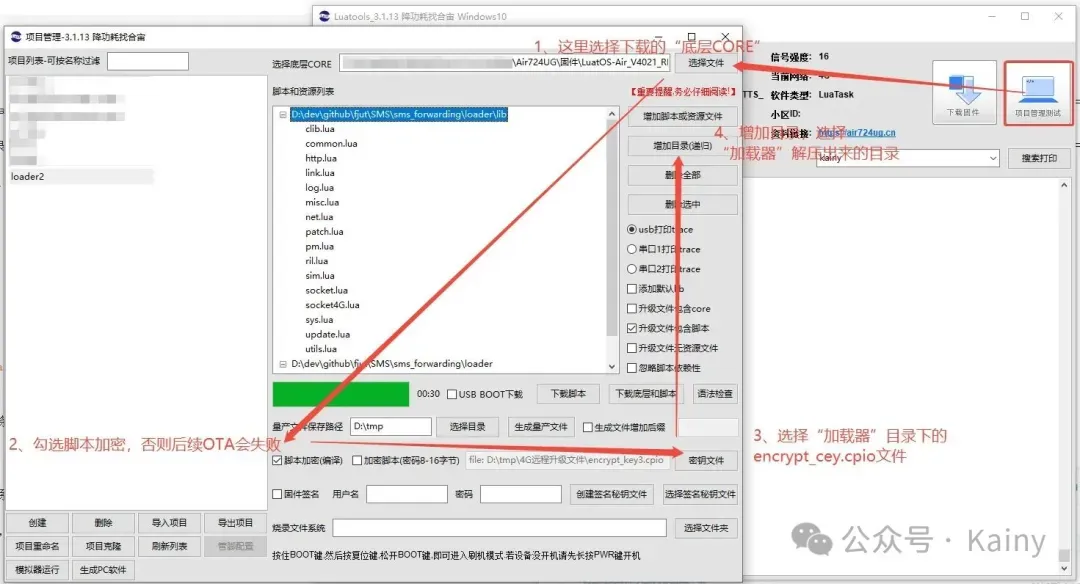Screen dimensions: 1080x584
Task: Click 选择文件夹 button
Action: (x=706, y=528)
